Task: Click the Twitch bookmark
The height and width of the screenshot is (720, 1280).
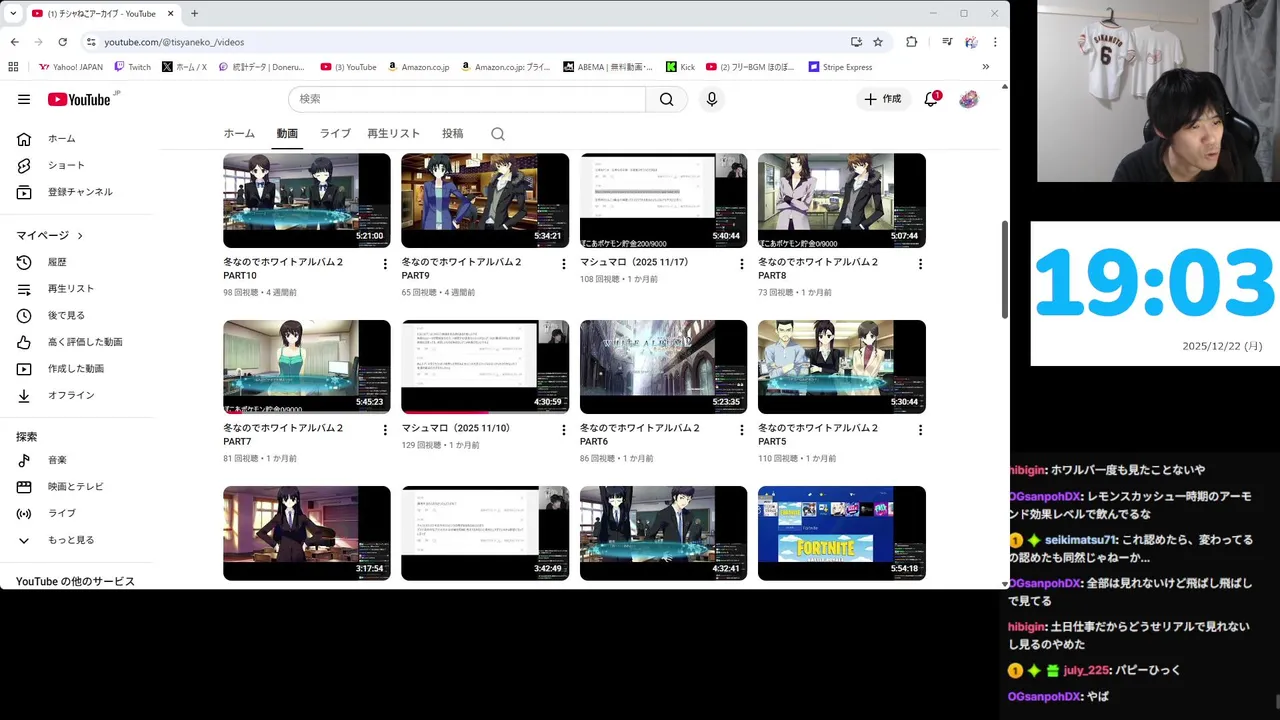Action: (132, 67)
